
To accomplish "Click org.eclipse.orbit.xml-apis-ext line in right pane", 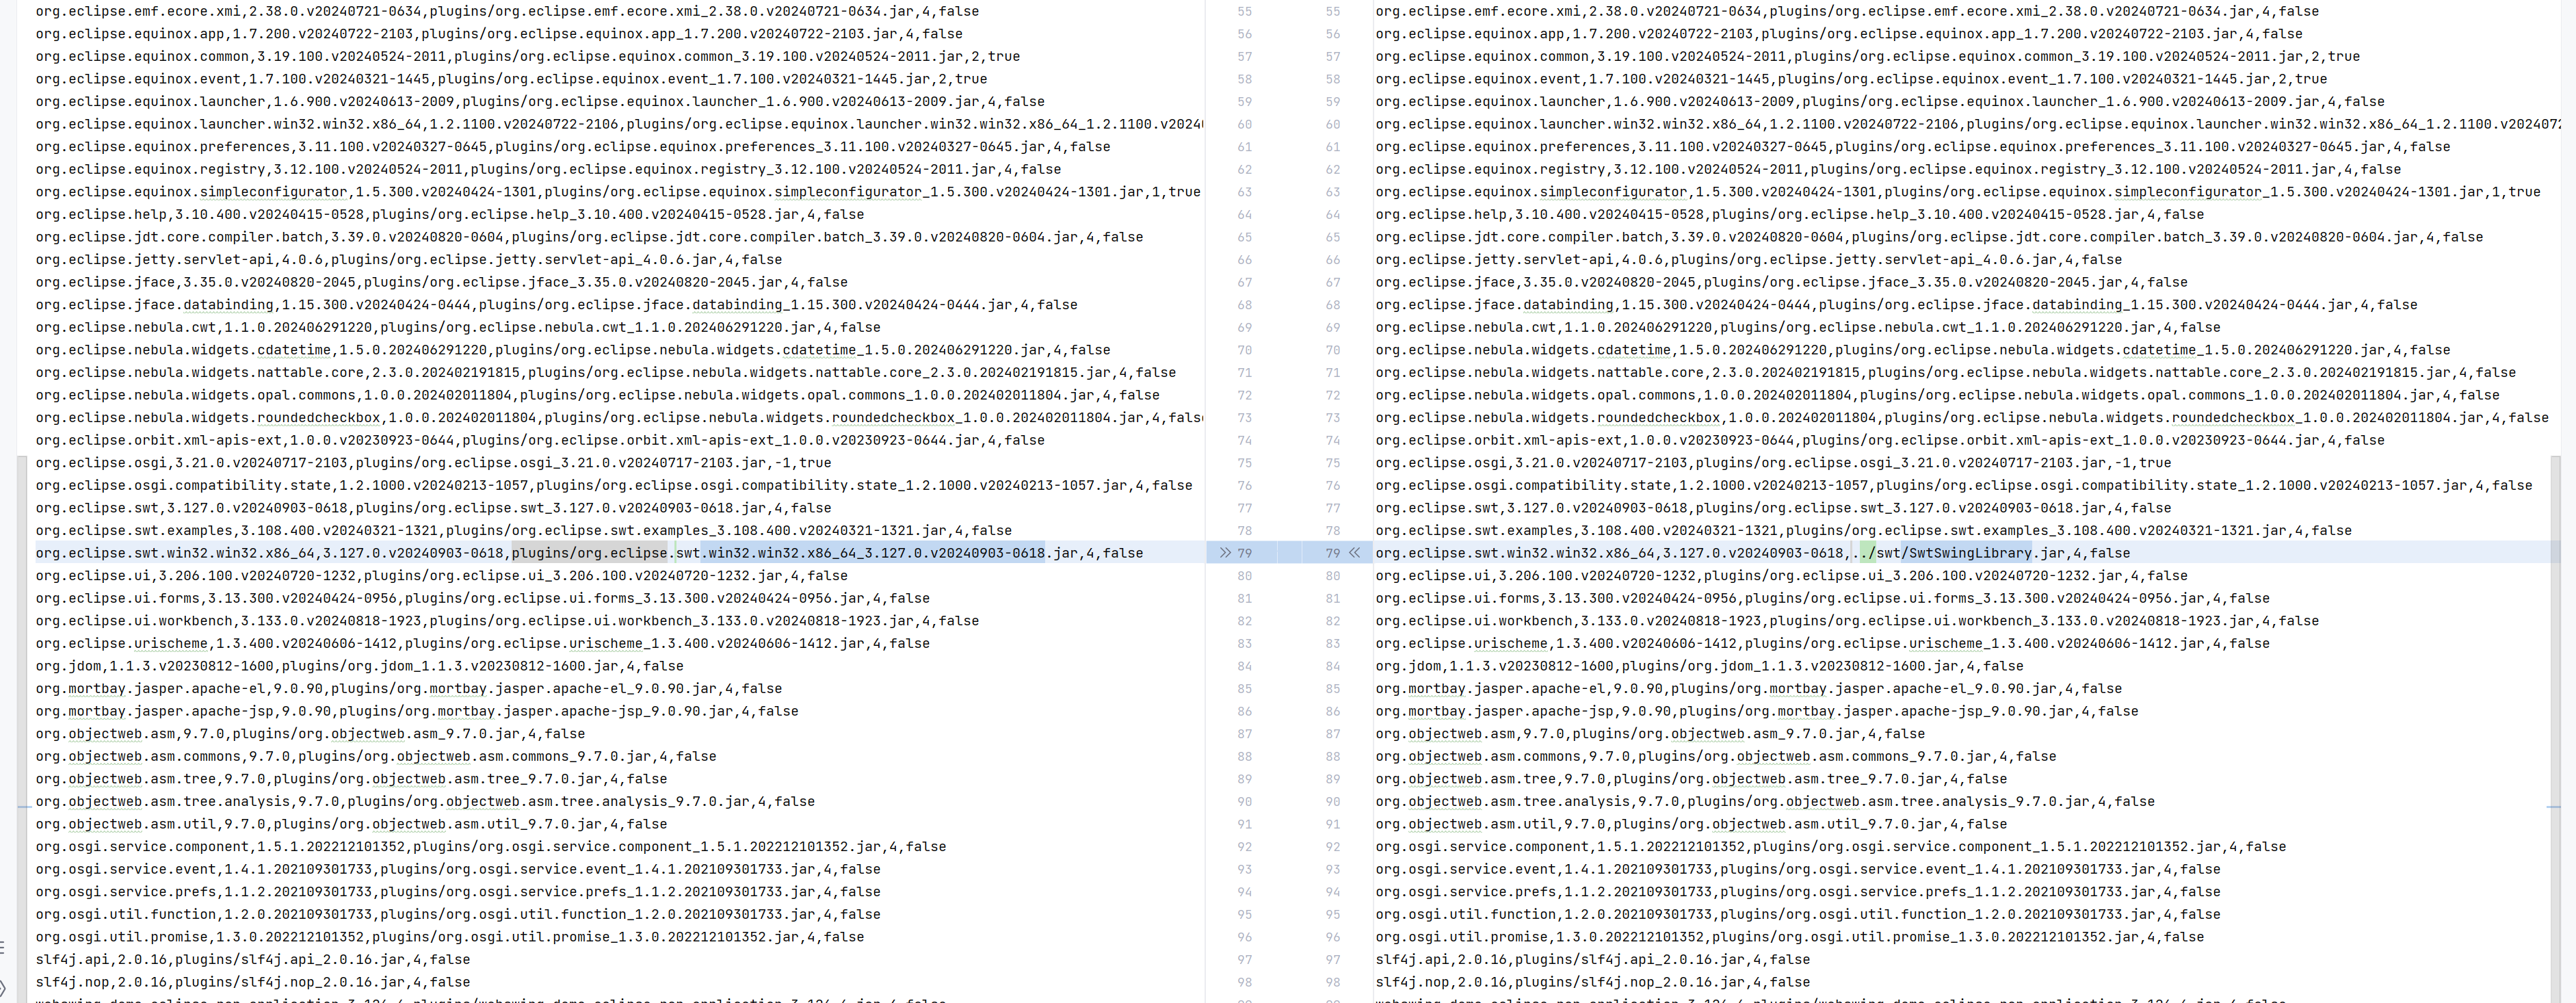I will pos(1880,441).
